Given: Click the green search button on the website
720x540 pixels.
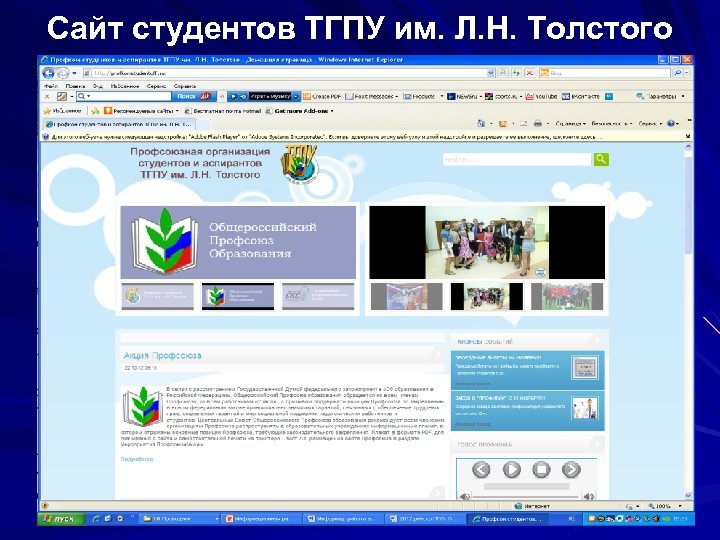Looking at the screenshot, I should tap(601, 159).
